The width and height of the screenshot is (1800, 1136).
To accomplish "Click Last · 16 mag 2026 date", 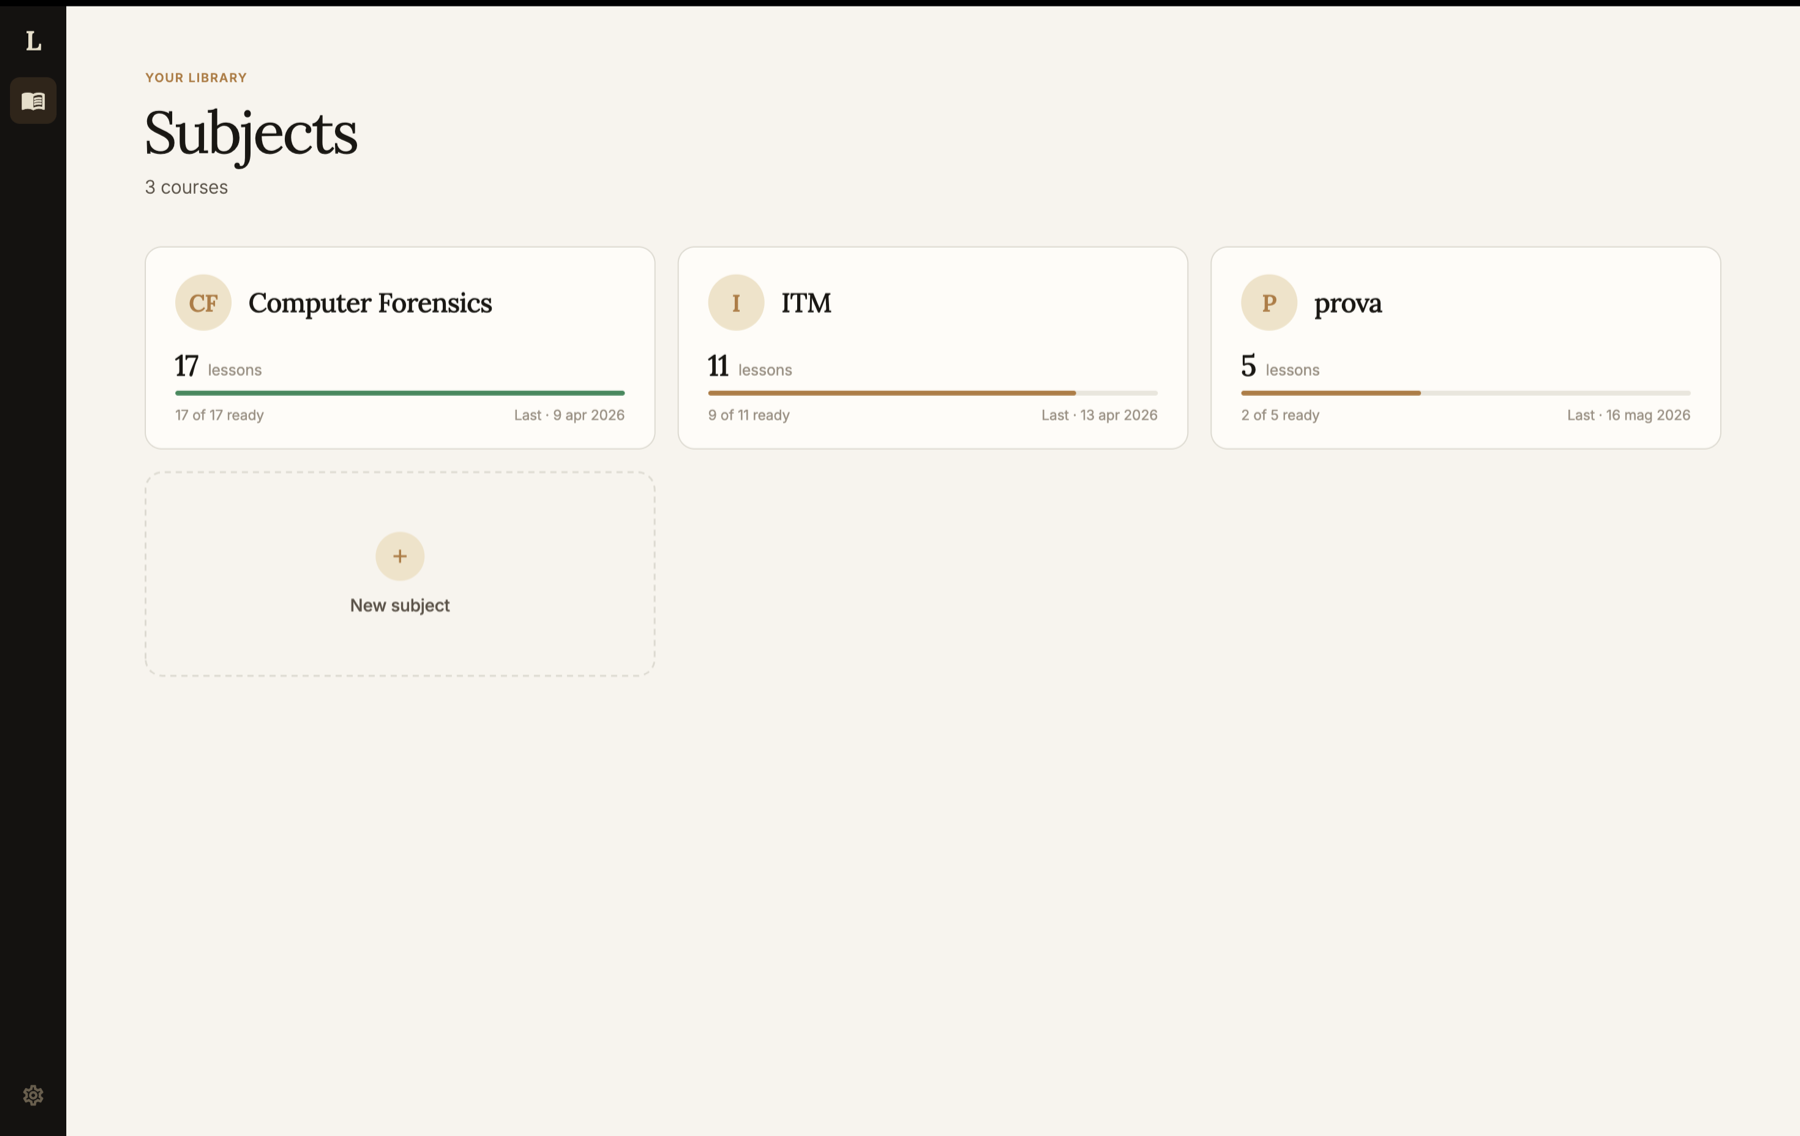I will 1629,415.
